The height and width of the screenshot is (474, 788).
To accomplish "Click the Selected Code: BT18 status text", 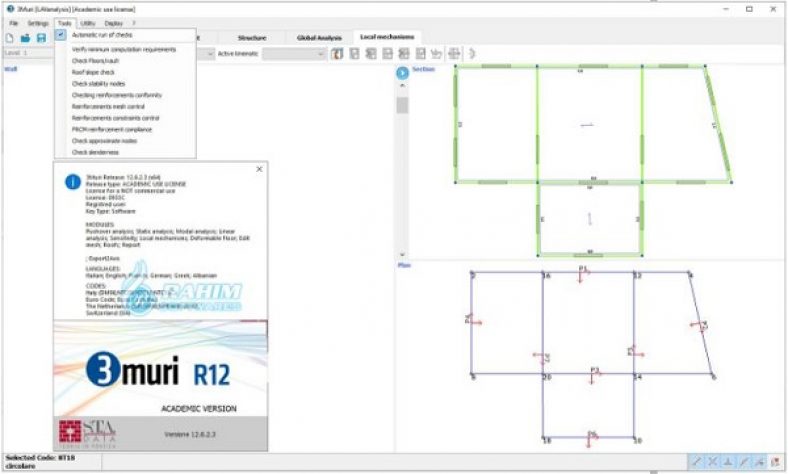I will click(40, 458).
